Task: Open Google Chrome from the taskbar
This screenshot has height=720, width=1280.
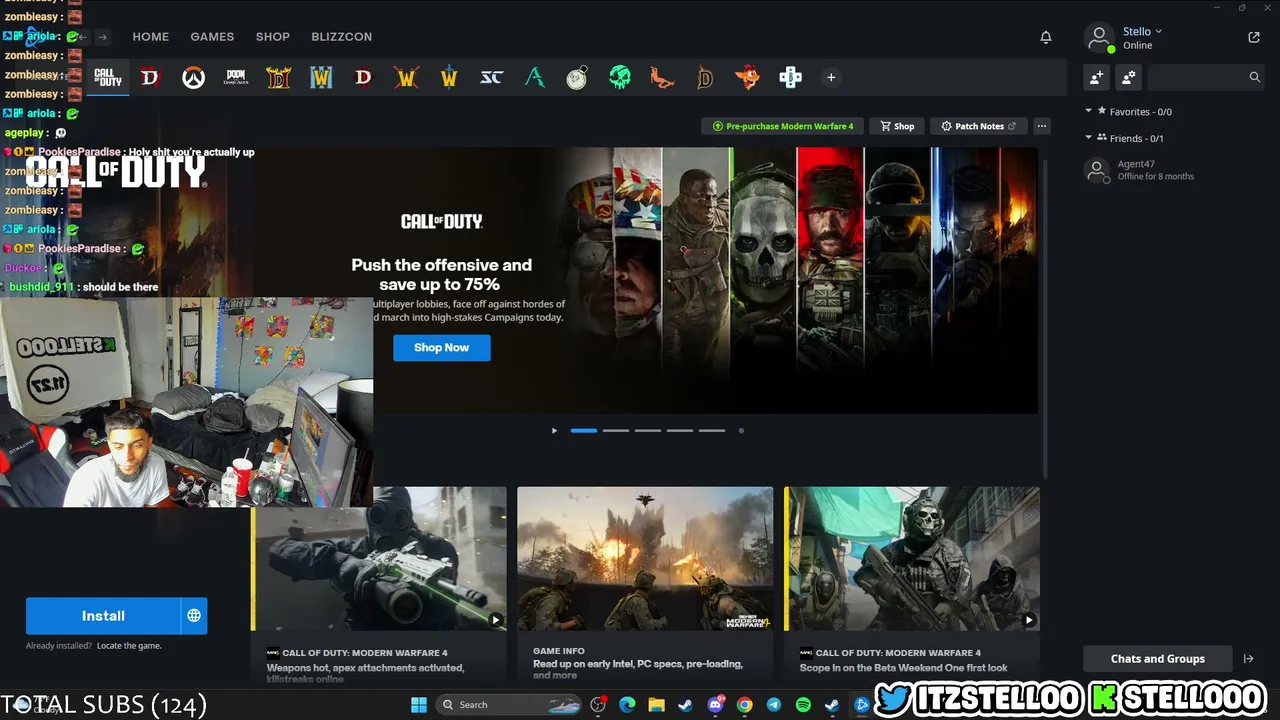Action: pyautogui.click(x=744, y=705)
